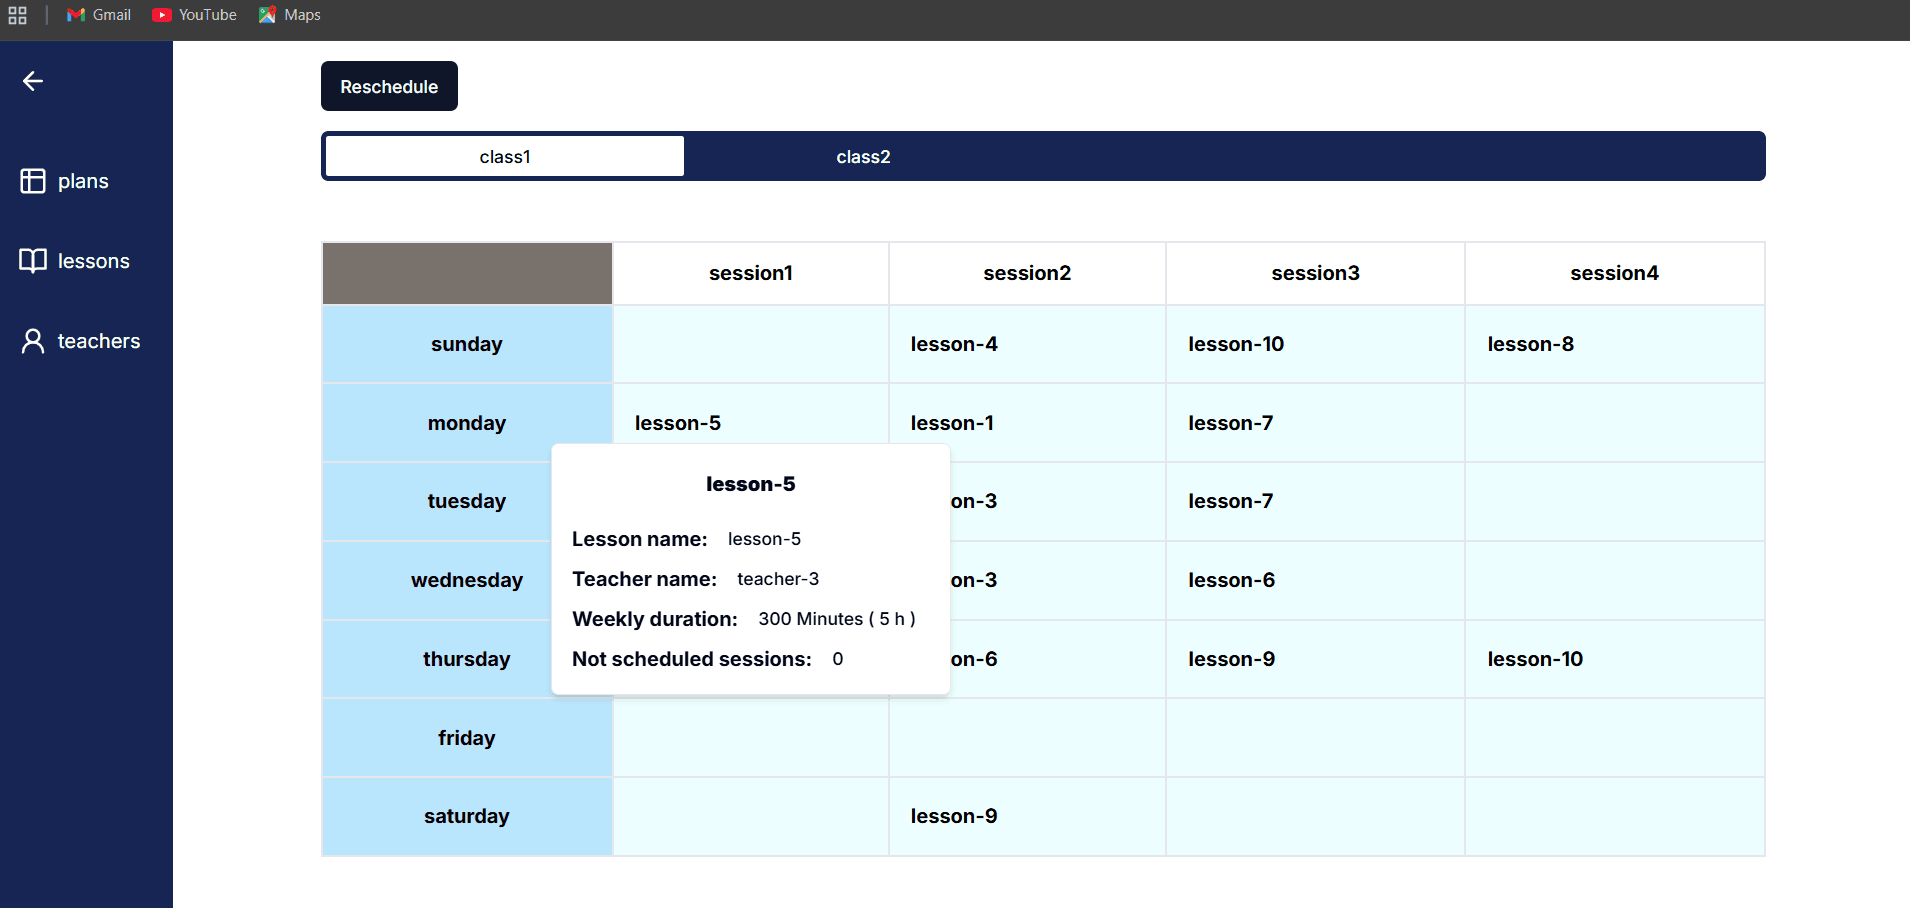Open the Gmail bookmark
Image resolution: width=1910 pixels, height=908 pixels.
pyautogui.click(x=99, y=15)
